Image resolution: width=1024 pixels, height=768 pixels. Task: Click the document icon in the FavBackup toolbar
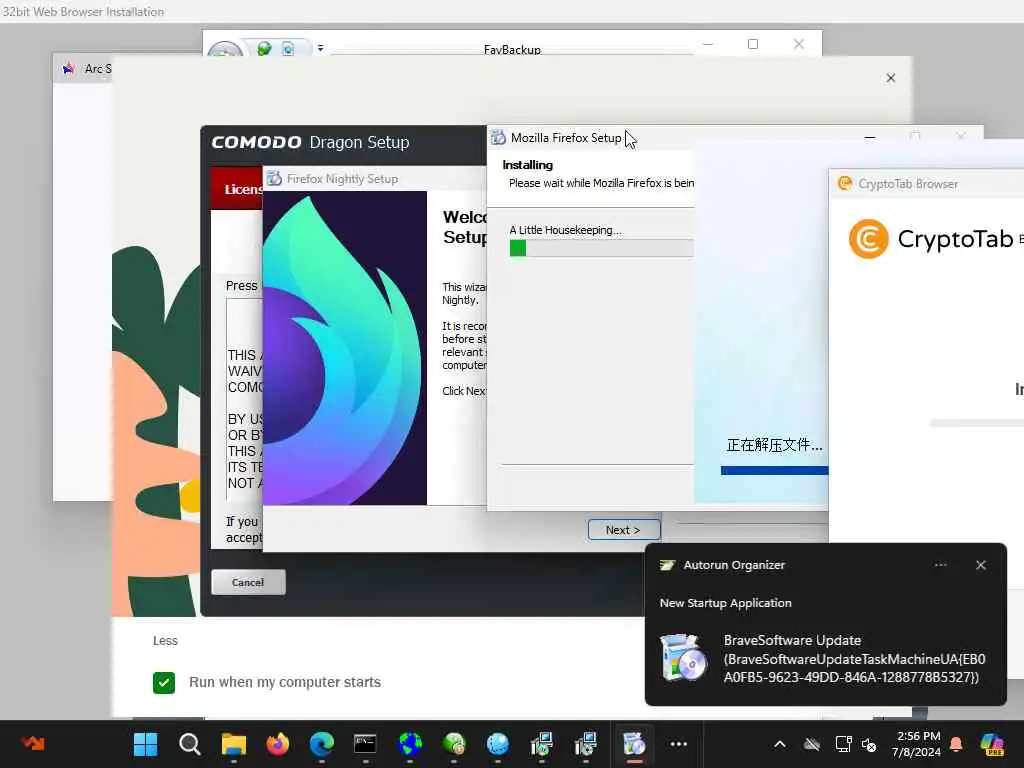[288, 48]
